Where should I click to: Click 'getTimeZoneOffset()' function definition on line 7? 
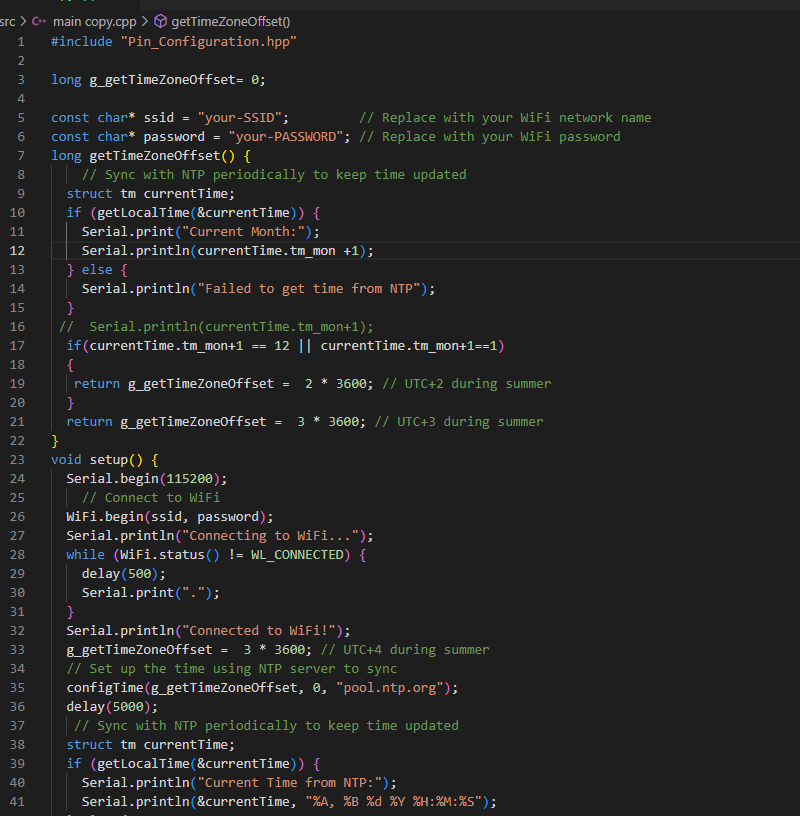pos(162,156)
